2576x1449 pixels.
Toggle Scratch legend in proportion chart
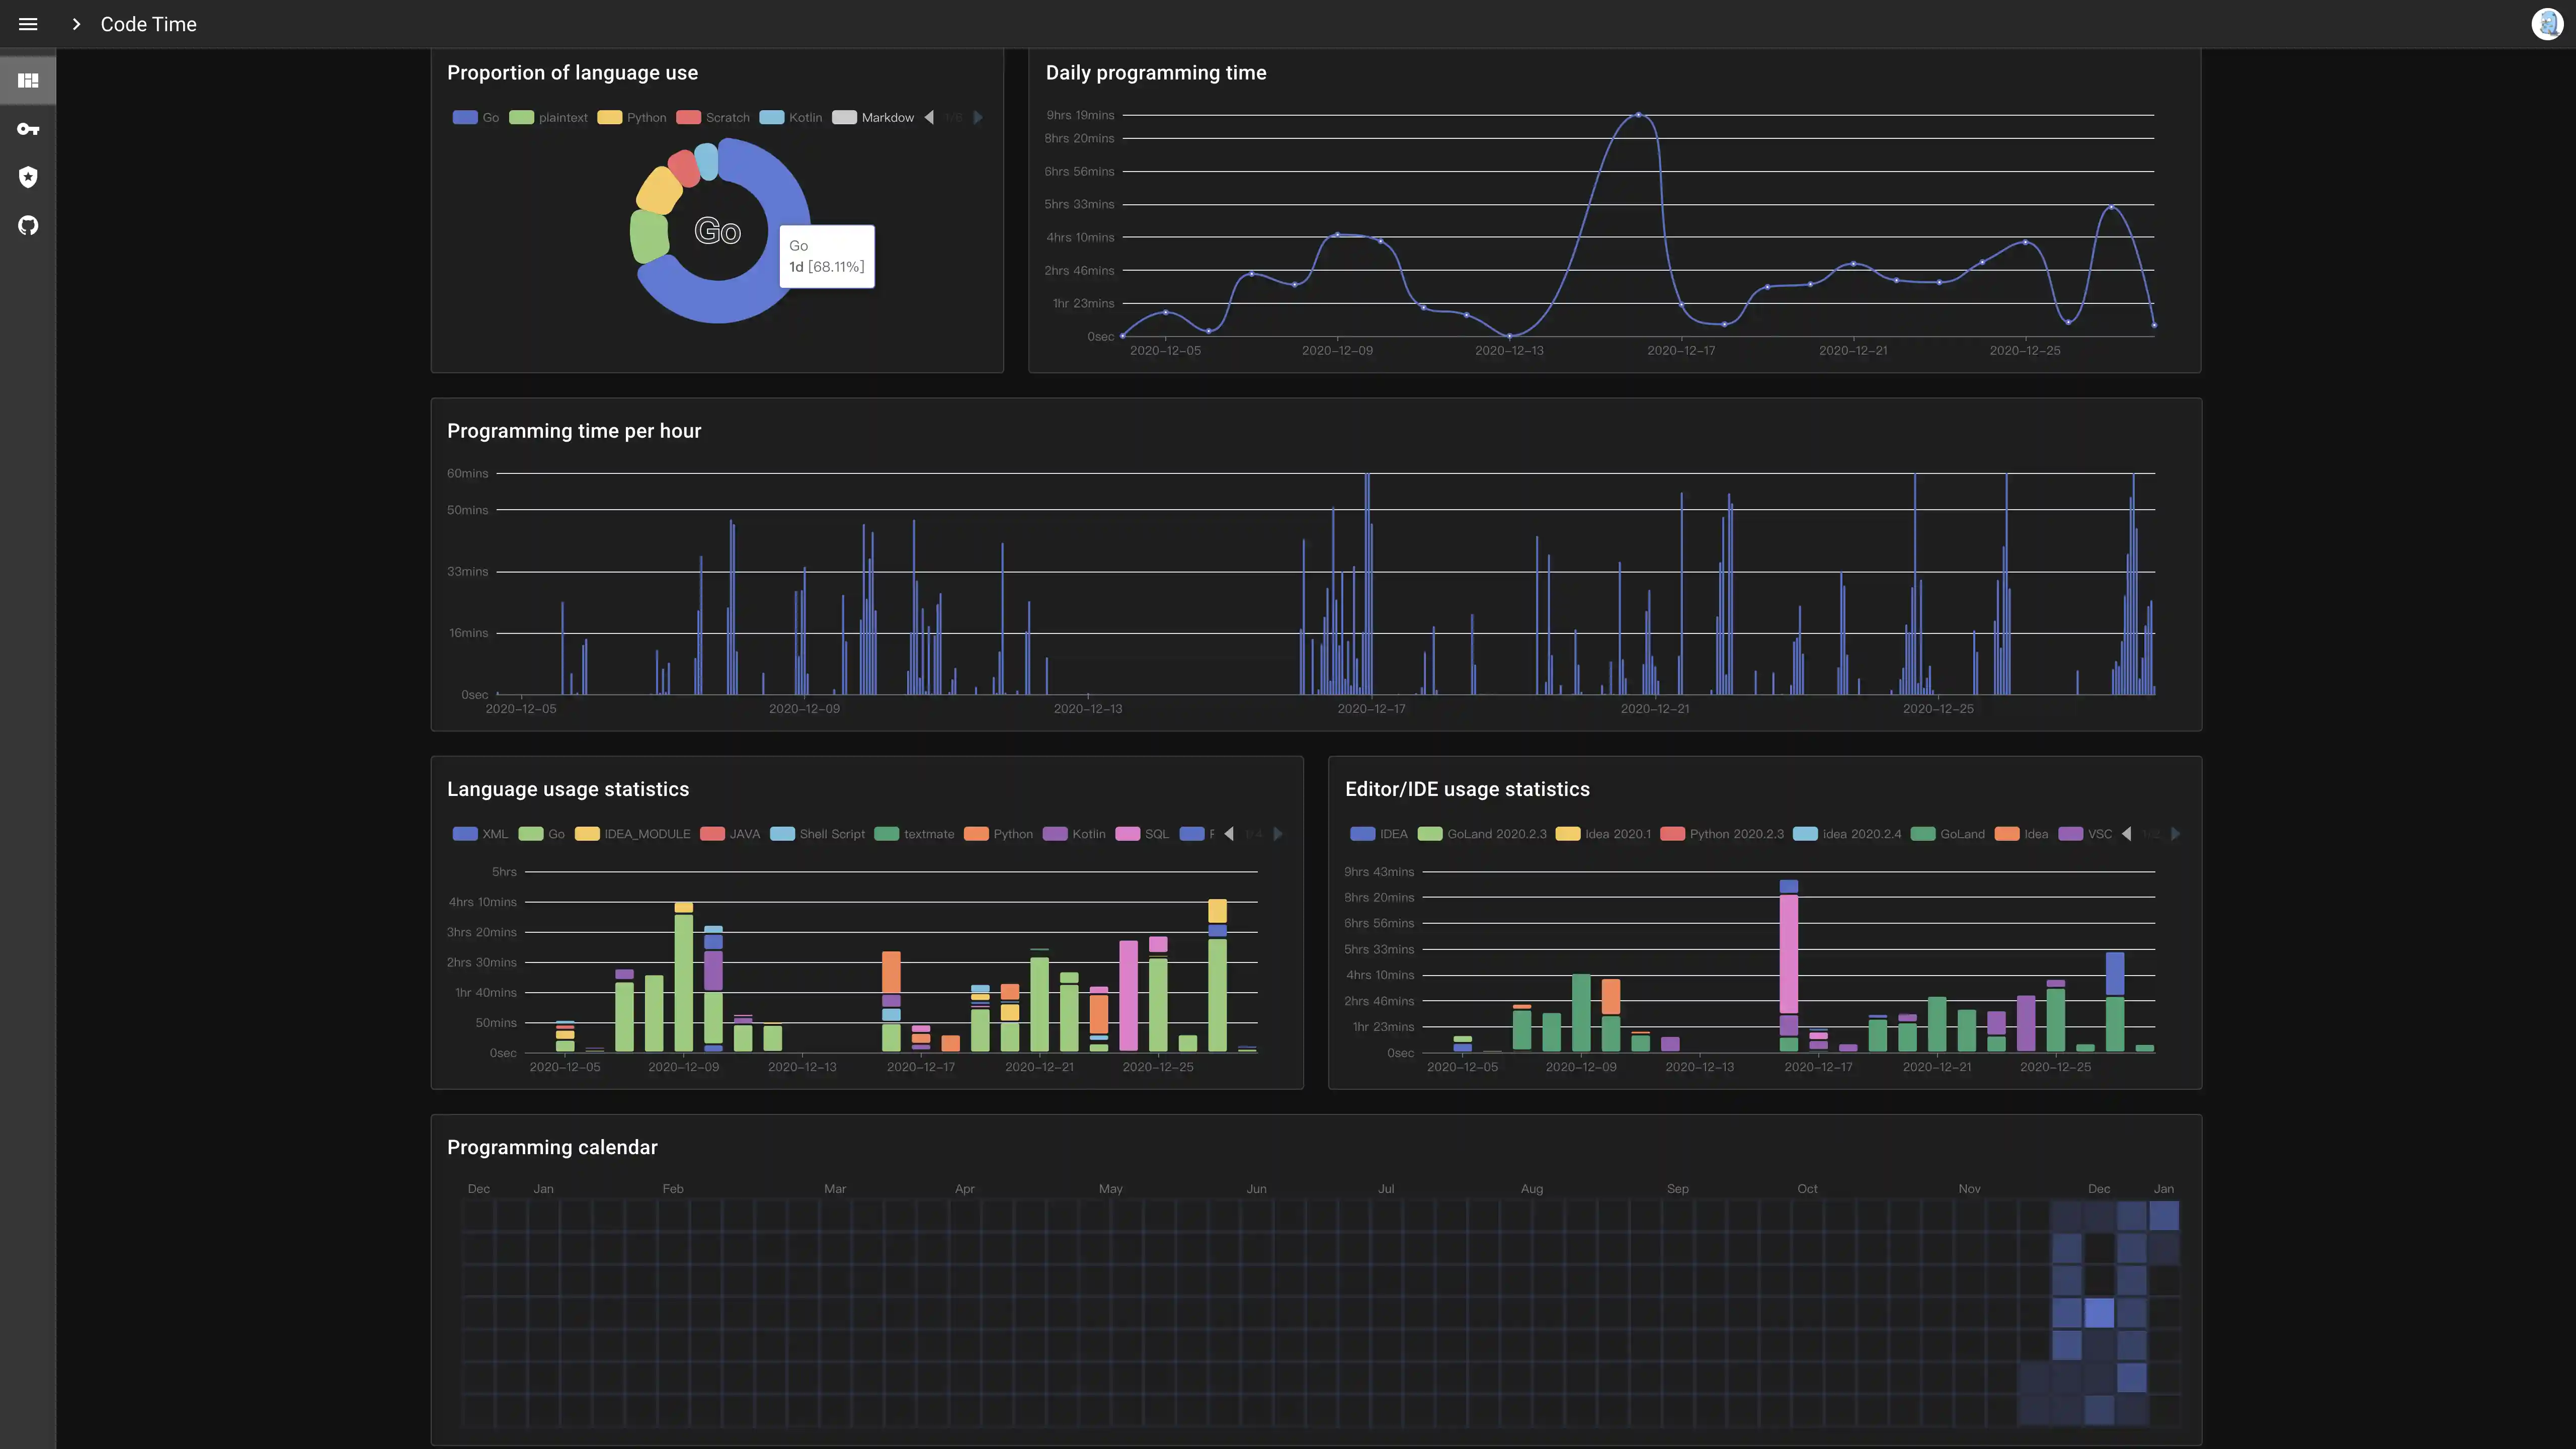click(713, 118)
